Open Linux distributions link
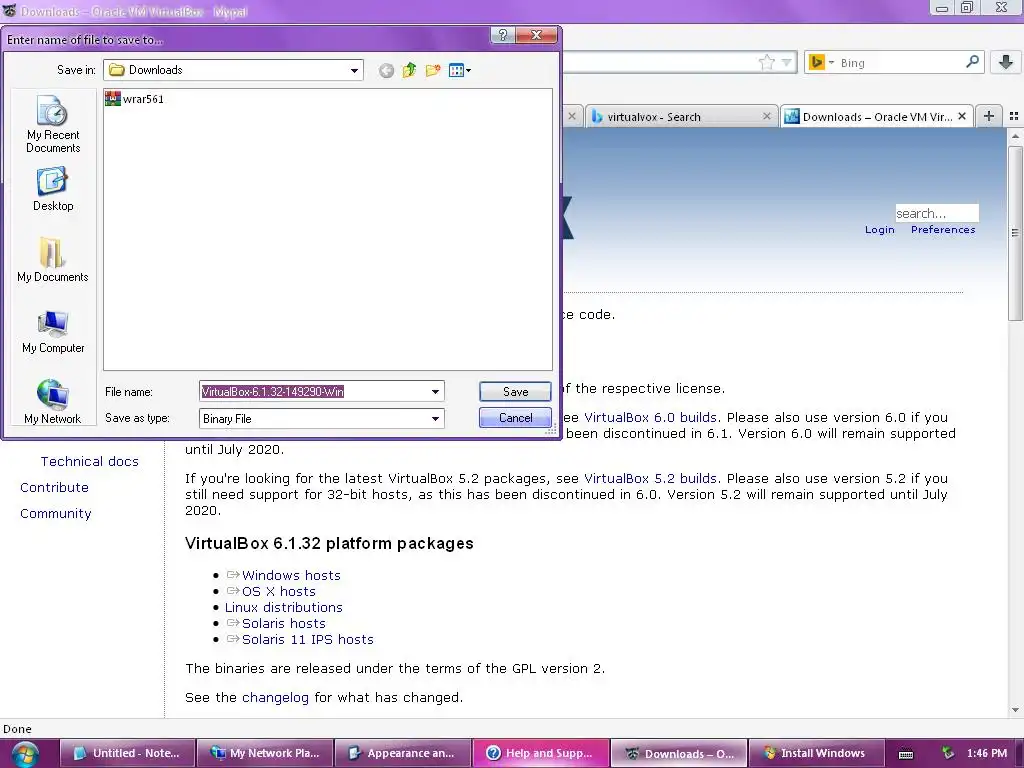This screenshot has width=1024, height=768. (283, 607)
